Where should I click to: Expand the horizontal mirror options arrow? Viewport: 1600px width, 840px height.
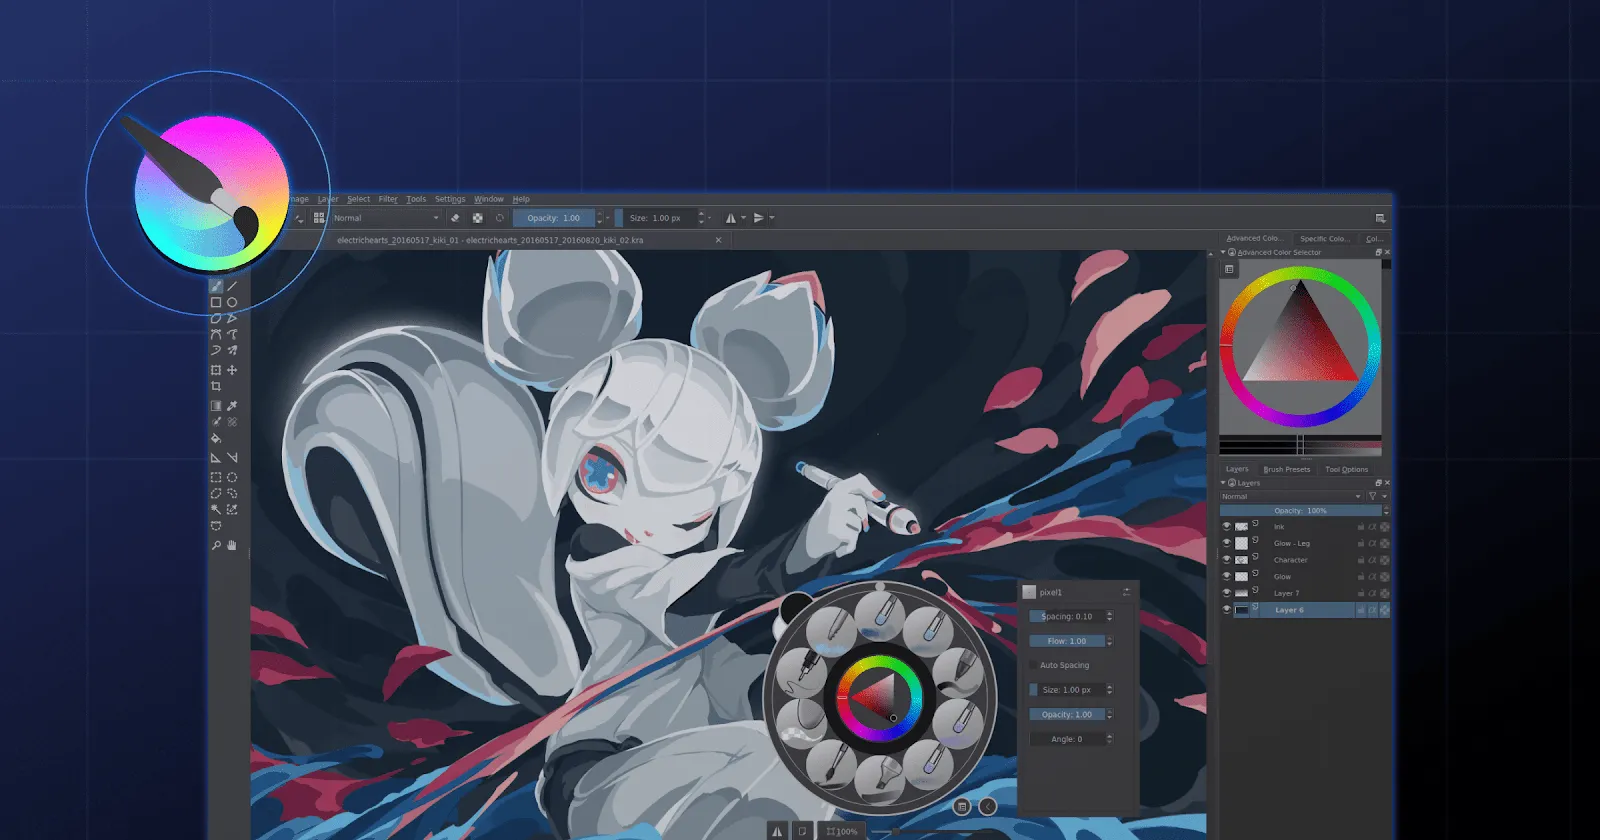point(743,218)
